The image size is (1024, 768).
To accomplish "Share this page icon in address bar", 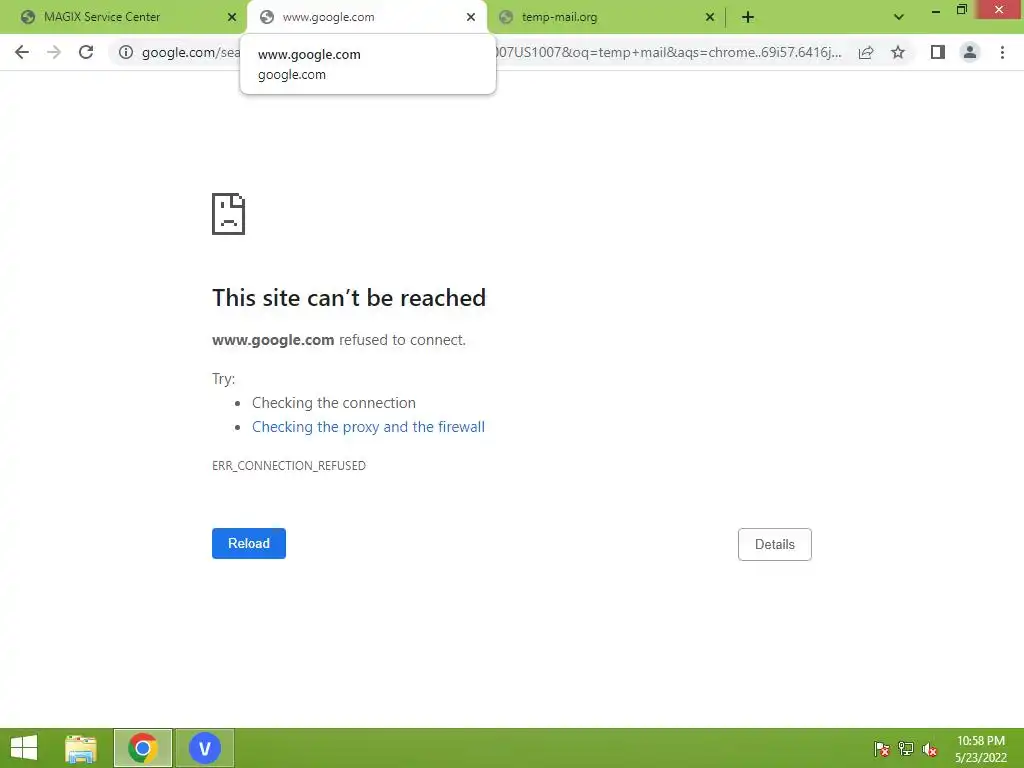I will (866, 52).
